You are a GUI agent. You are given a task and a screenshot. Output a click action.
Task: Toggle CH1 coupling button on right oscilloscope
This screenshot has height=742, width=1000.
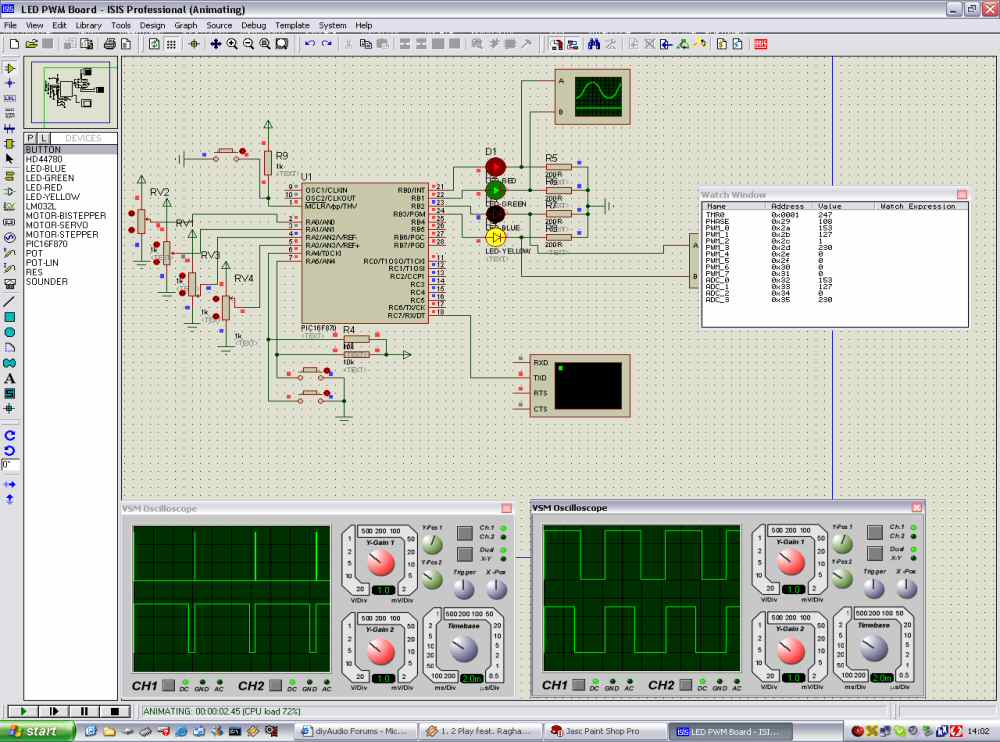point(578,685)
